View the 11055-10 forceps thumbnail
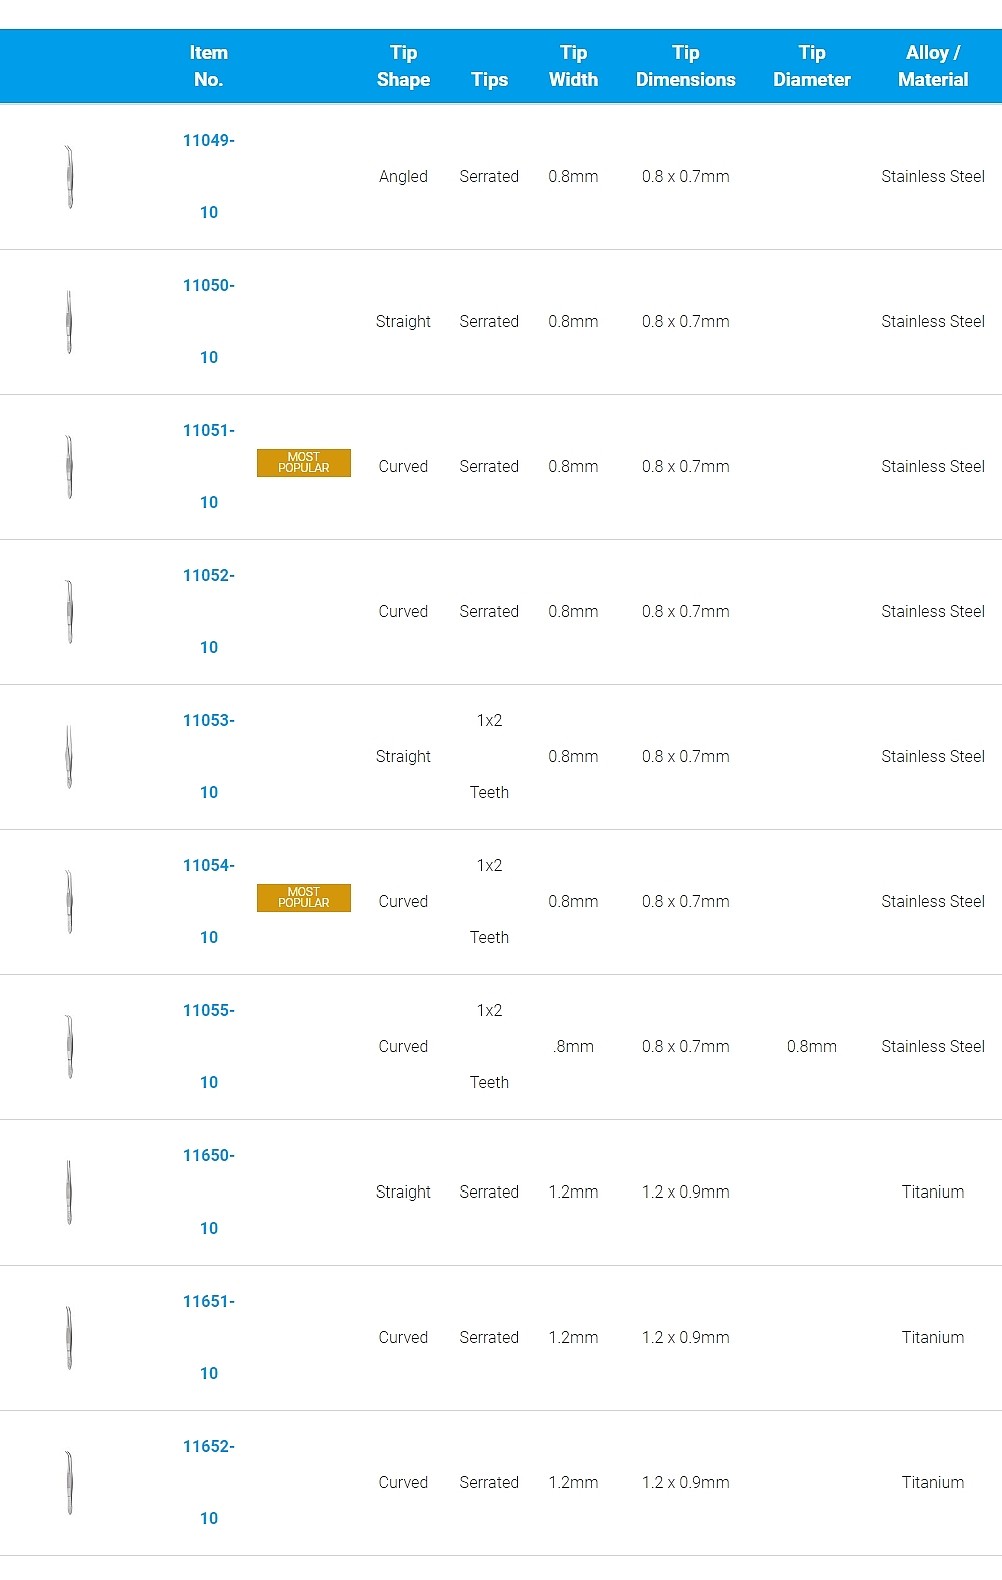The height and width of the screenshot is (1580, 1002). pos(69,1047)
